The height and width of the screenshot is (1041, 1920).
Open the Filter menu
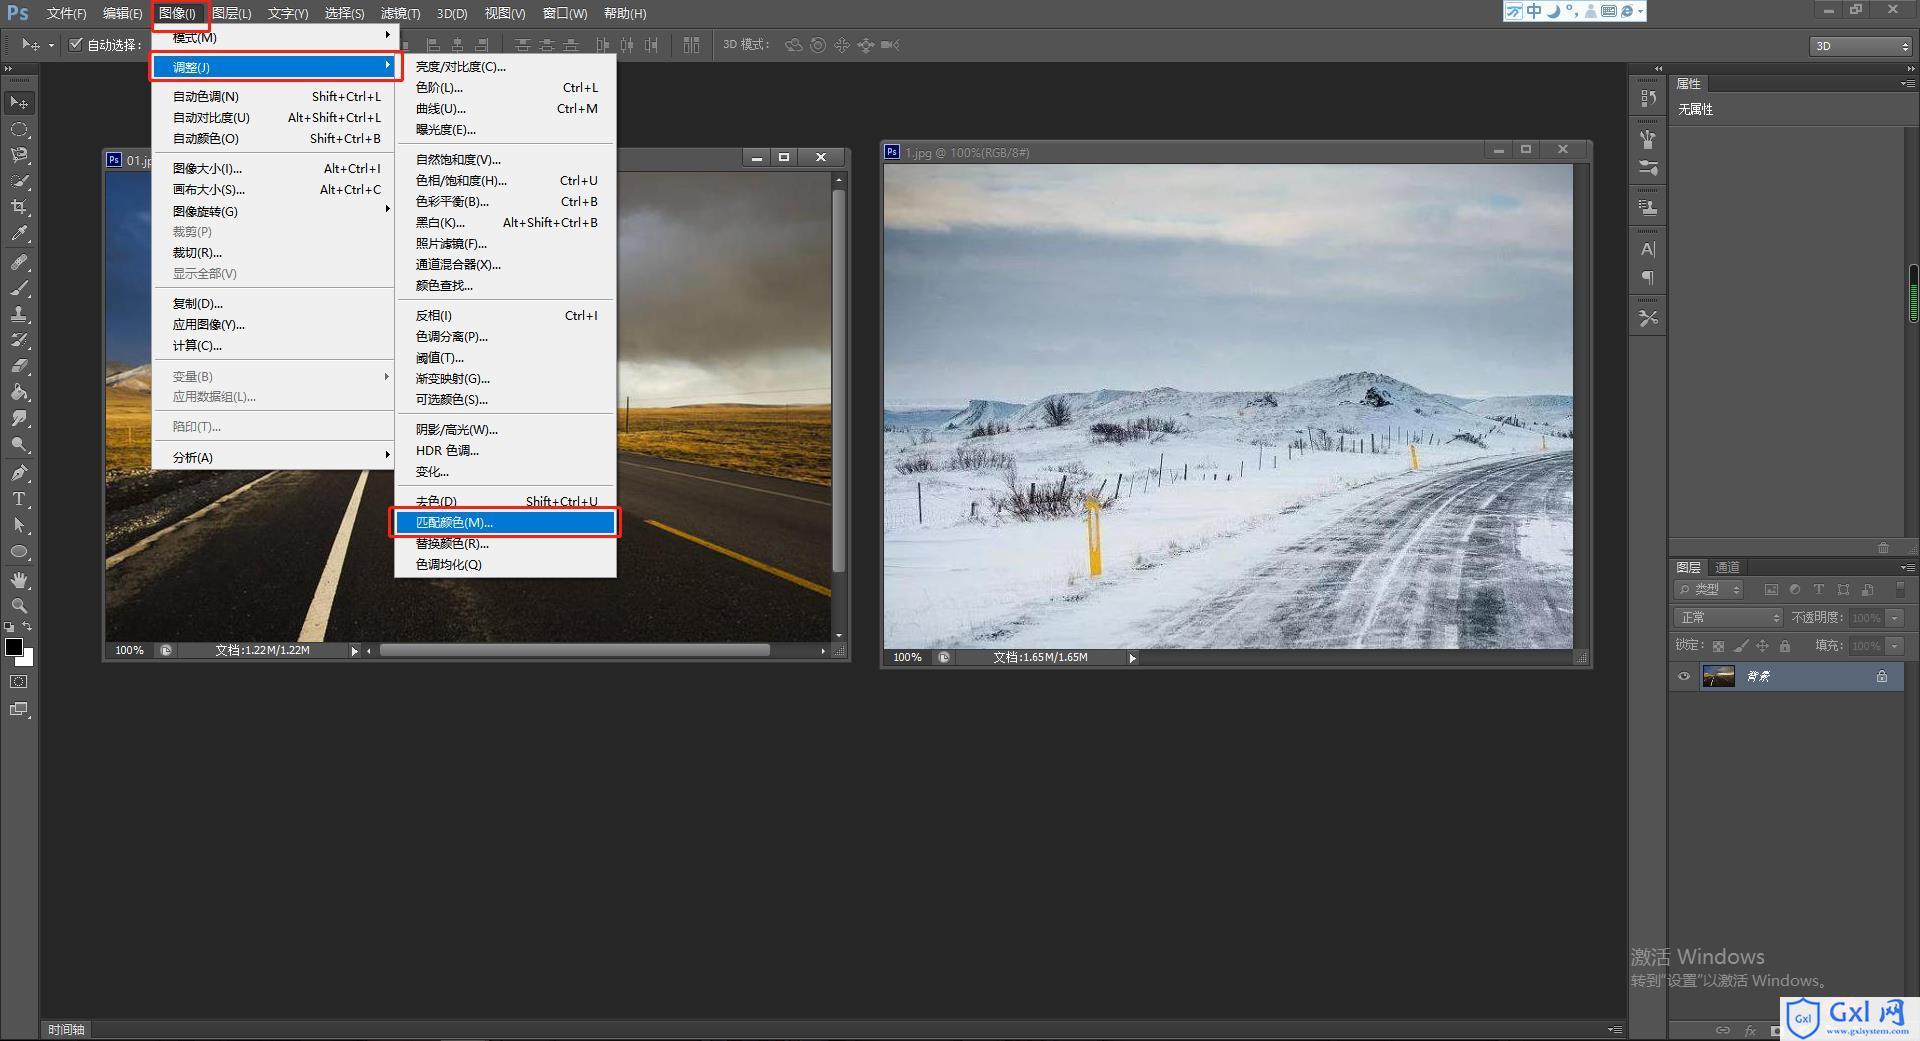(x=400, y=13)
